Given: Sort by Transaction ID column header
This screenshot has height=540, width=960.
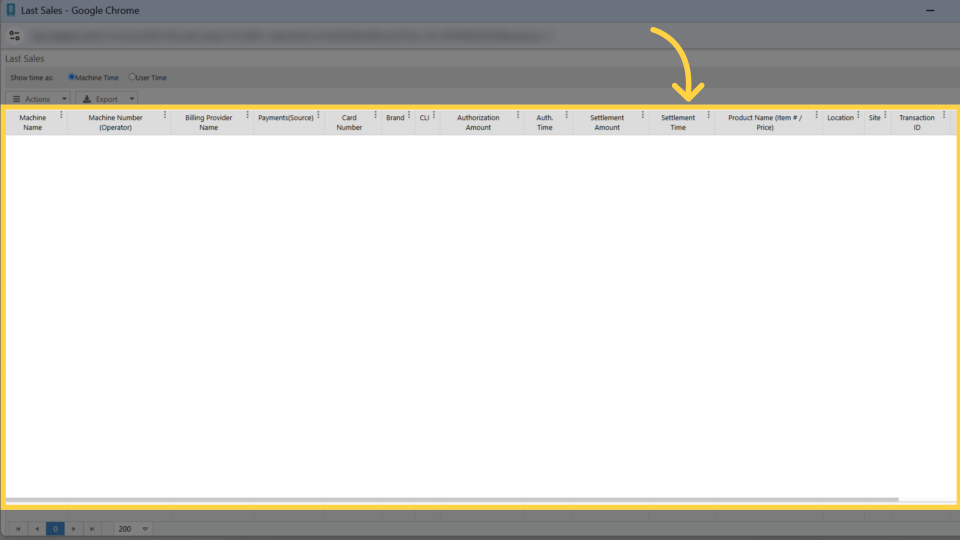Looking at the screenshot, I should click(916, 122).
